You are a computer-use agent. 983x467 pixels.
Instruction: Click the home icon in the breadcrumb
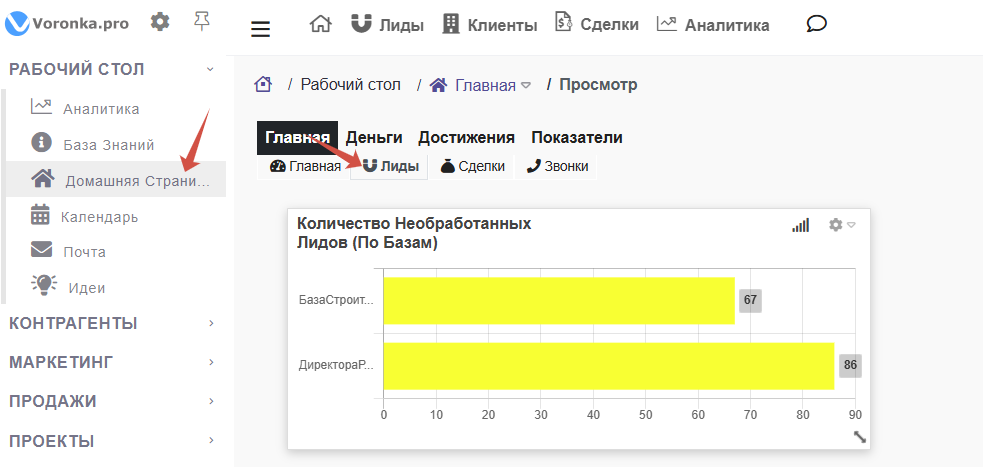pyautogui.click(x=263, y=85)
